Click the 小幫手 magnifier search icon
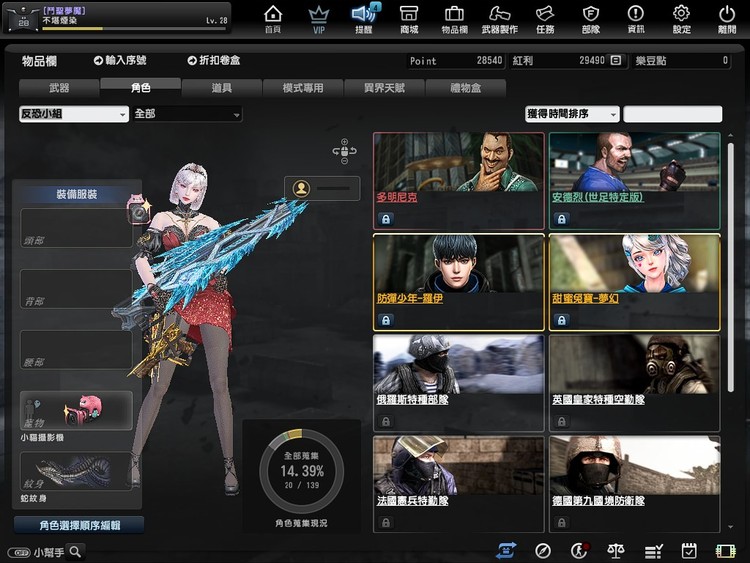Viewport: 750px width, 563px height. (75, 552)
